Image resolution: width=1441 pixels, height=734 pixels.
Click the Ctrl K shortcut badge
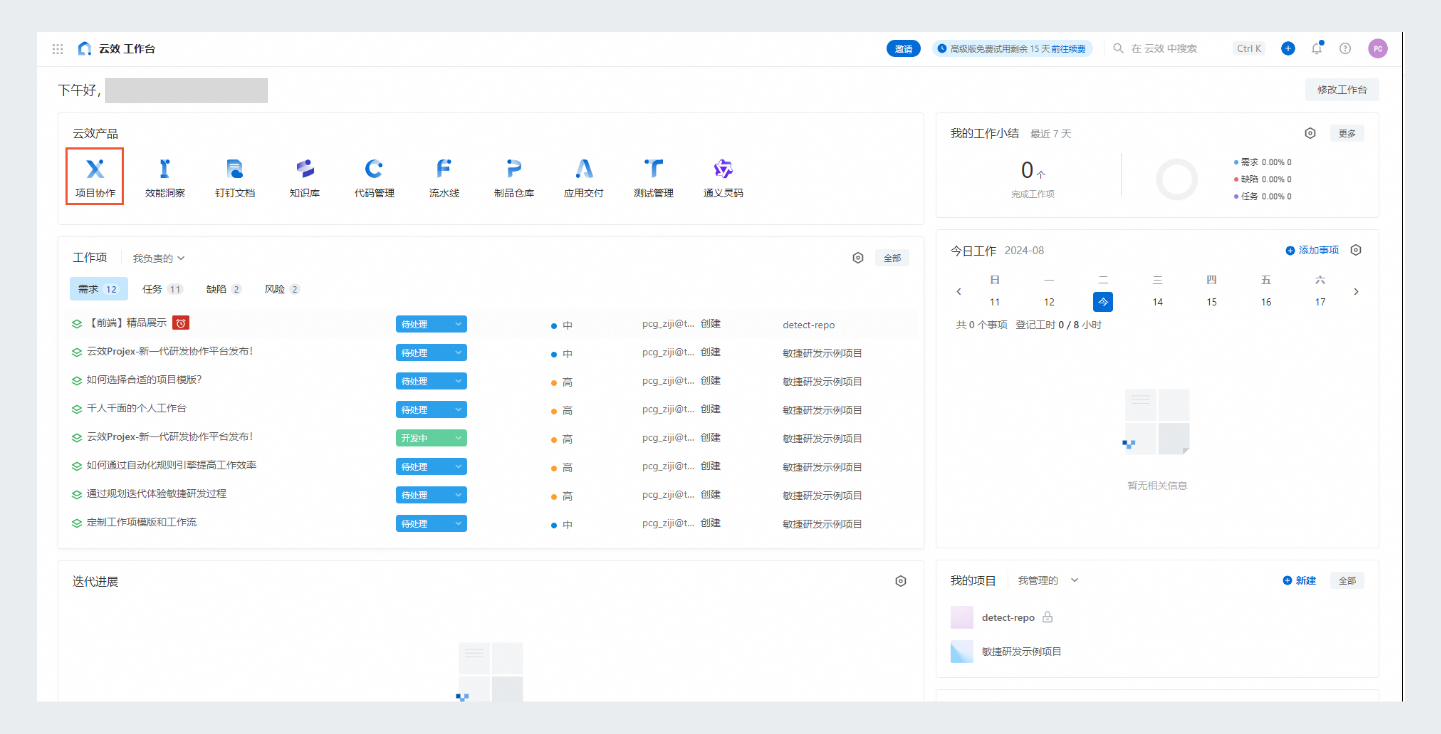(x=1249, y=48)
